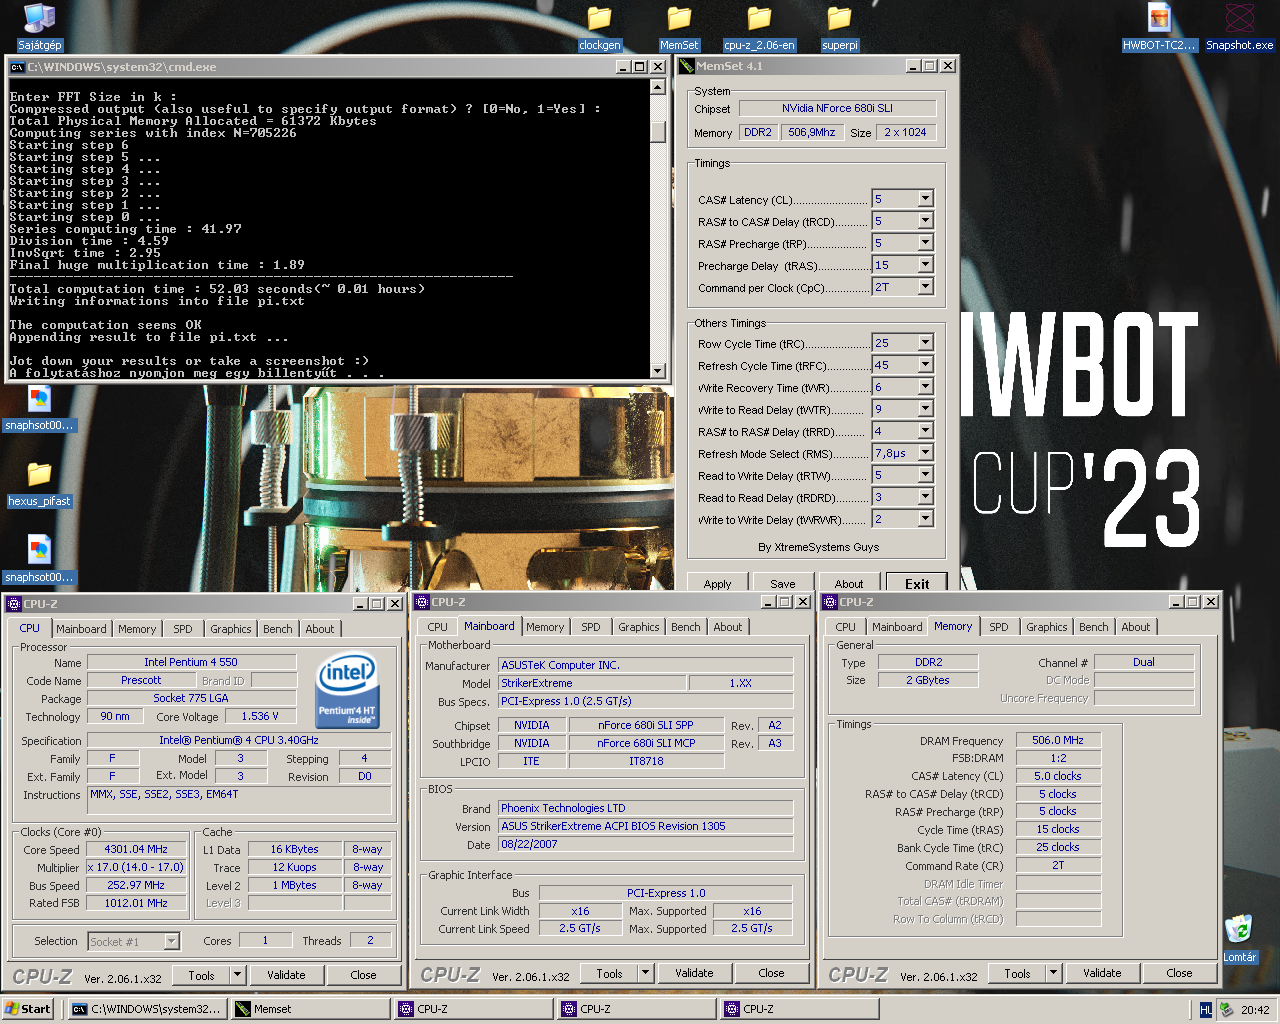Open the hexus_pifast folder icon

pos(39,483)
